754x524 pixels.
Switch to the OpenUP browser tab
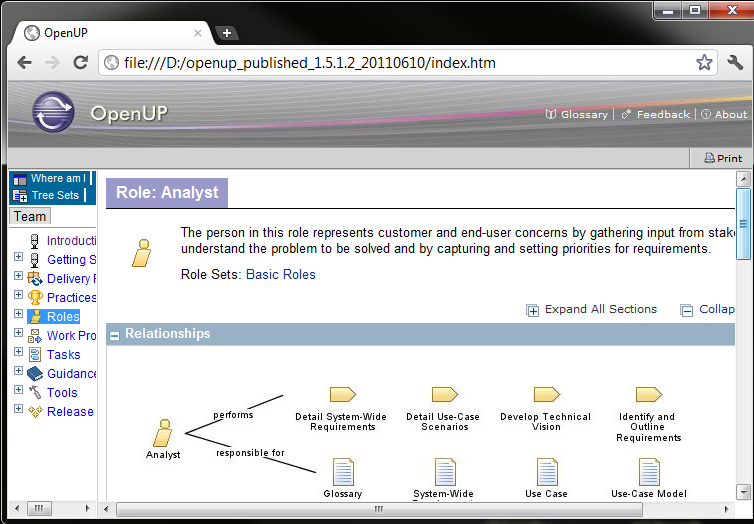coord(113,33)
